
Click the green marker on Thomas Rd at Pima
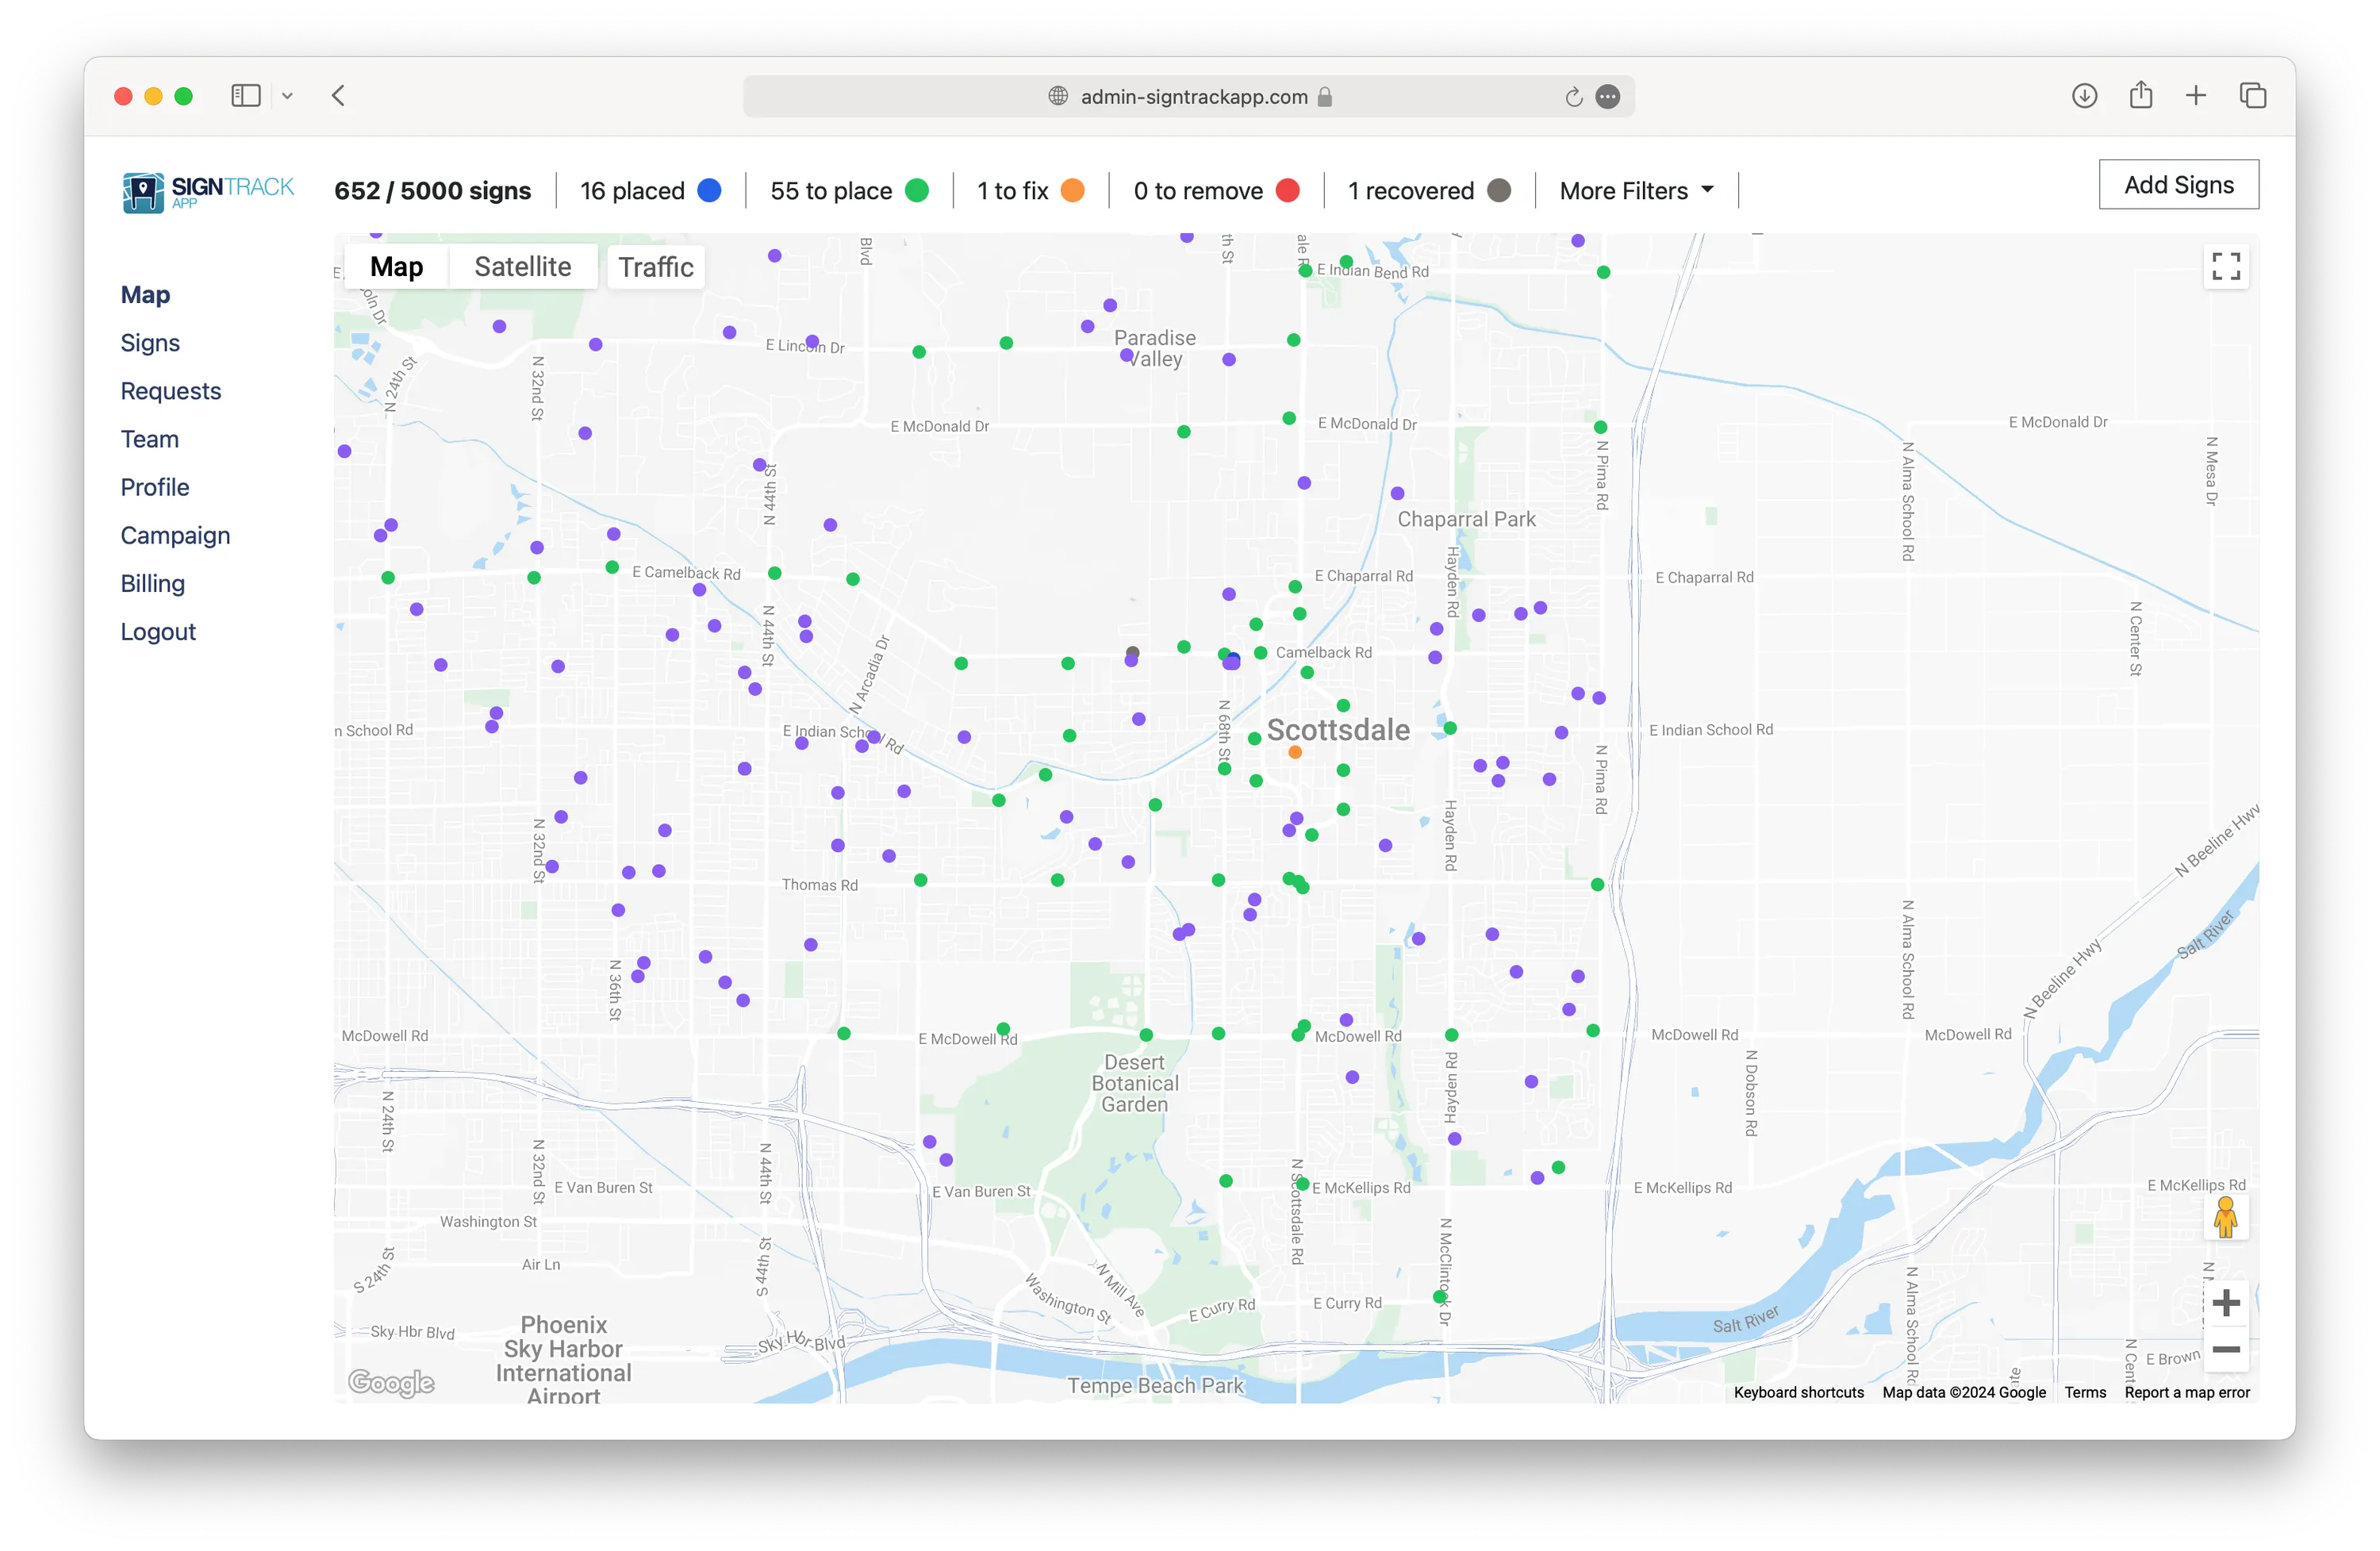(x=1597, y=884)
